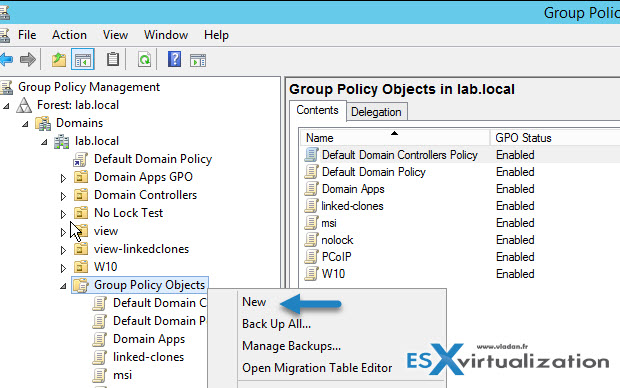Click the Domain Controllers OU folder icon

pyautogui.click(x=81, y=195)
